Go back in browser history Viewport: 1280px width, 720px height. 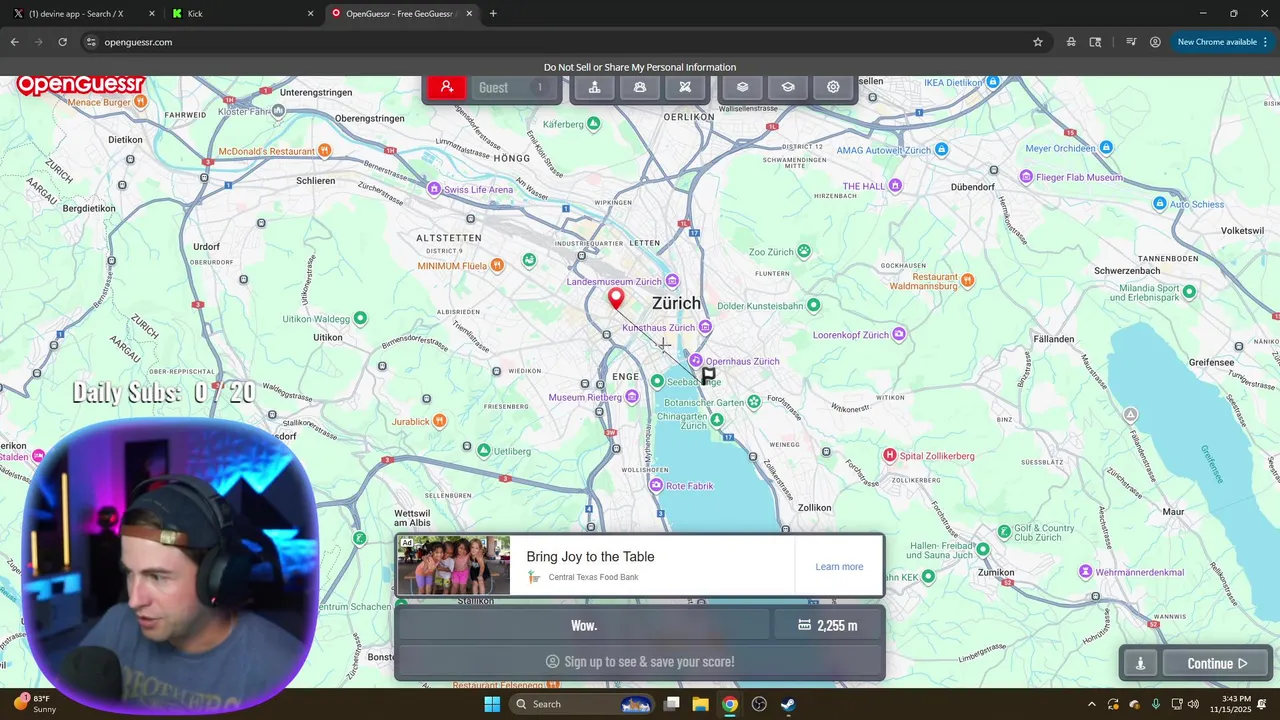14,42
